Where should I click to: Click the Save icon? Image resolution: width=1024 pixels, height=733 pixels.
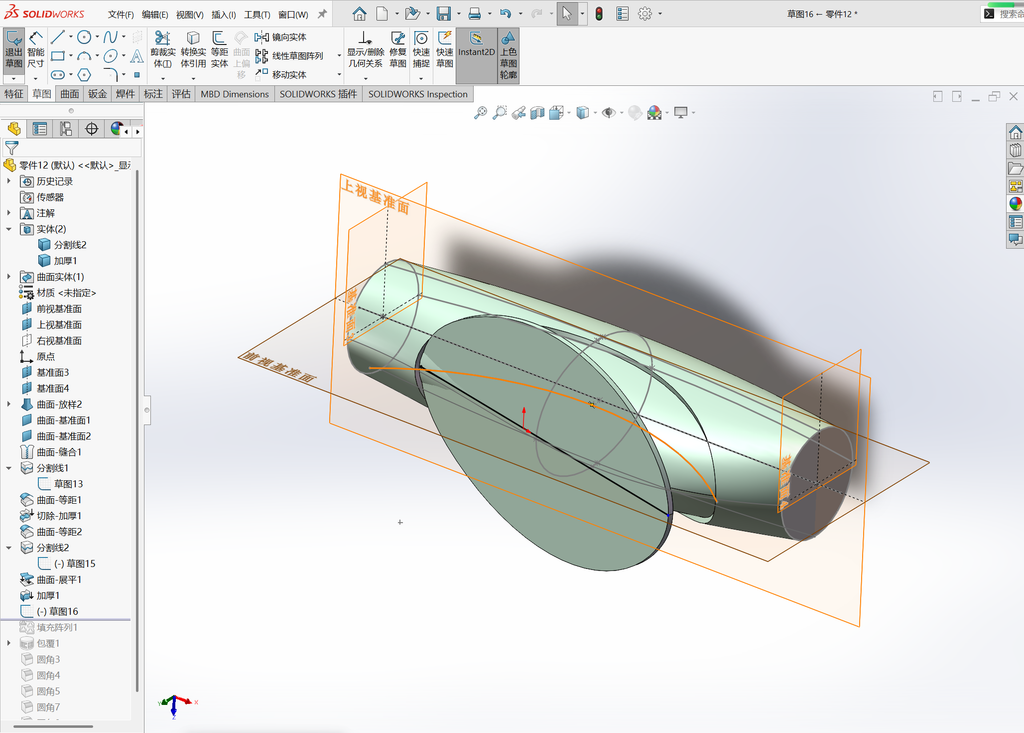(444, 13)
